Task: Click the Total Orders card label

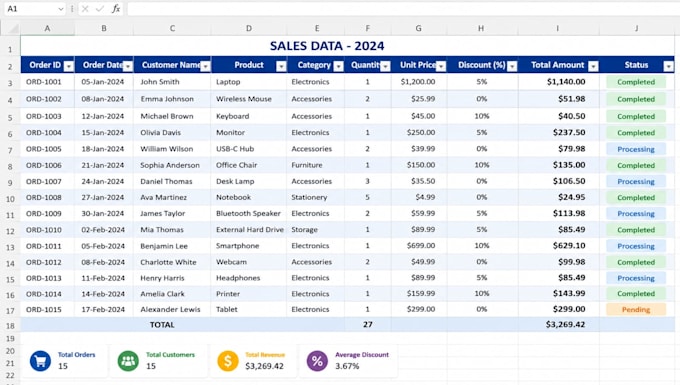Action: click(x=76, y=355)
